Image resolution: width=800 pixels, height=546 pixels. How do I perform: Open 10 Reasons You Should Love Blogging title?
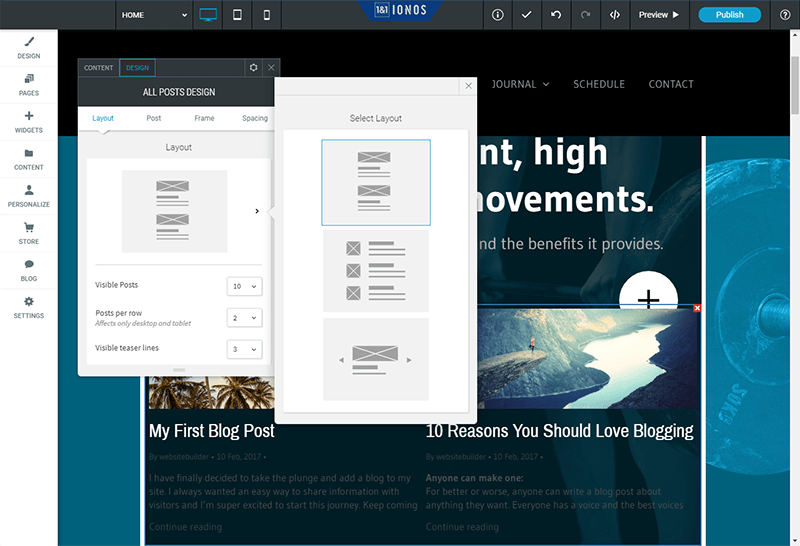coord(560,431)
